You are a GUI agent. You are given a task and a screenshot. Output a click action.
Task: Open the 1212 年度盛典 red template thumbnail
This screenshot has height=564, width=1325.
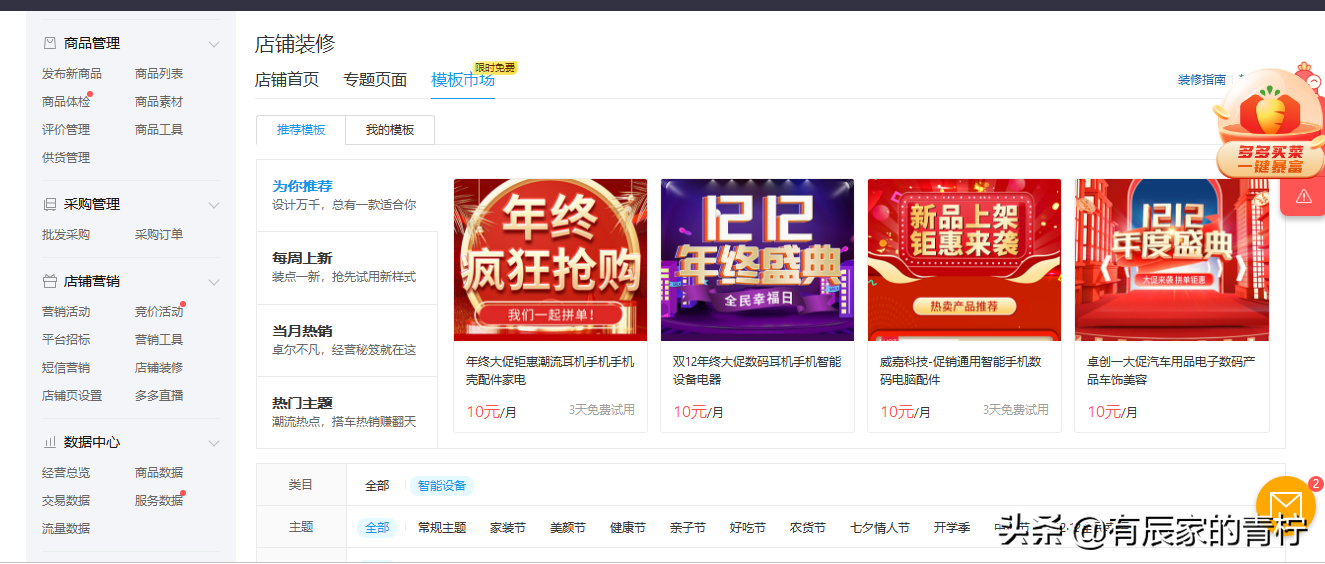click(1172, 260)
